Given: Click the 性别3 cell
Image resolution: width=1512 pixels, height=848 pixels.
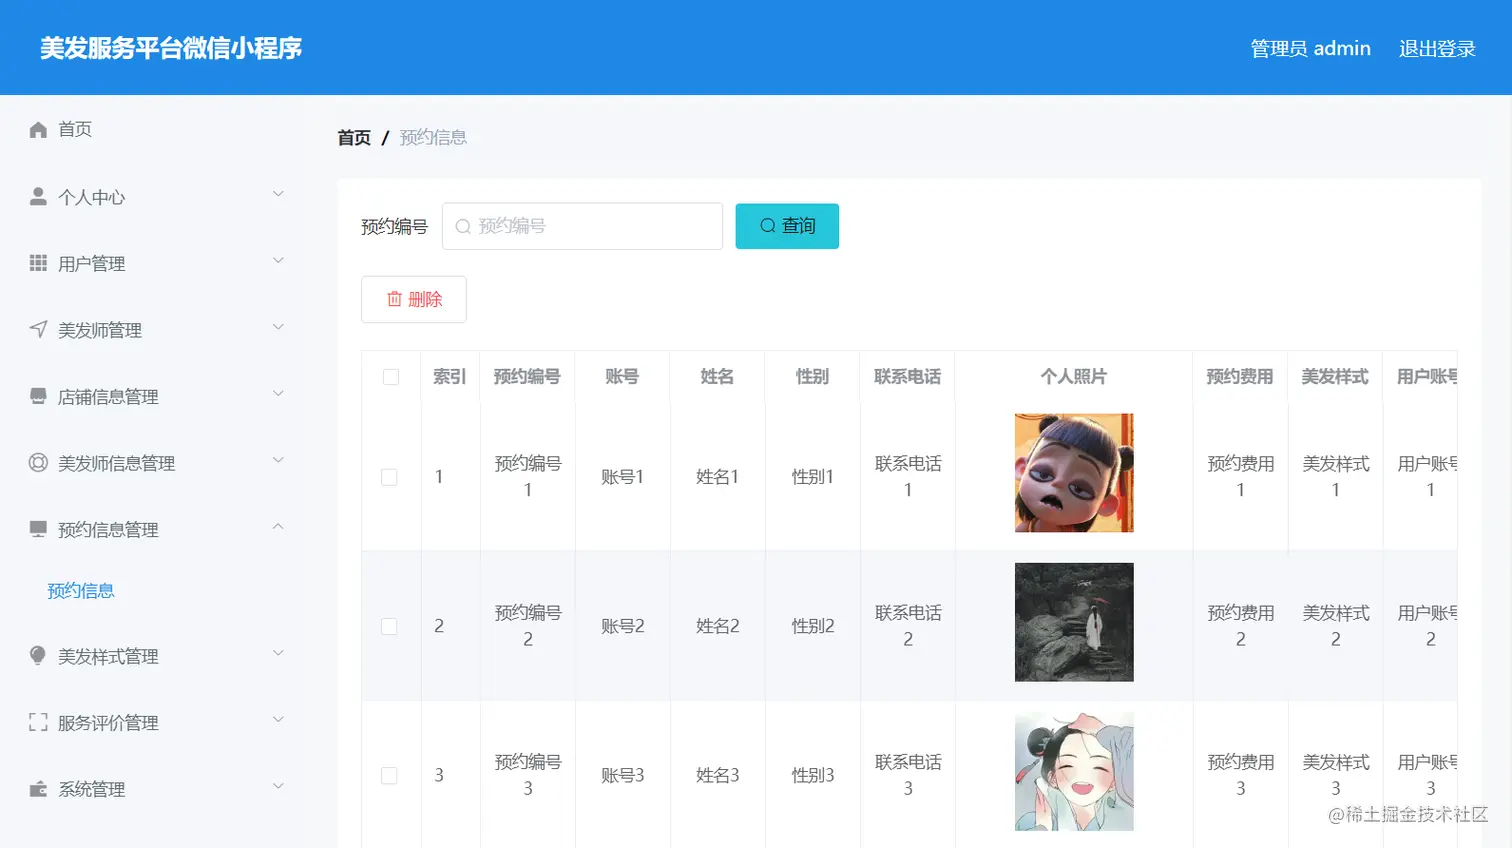Looking at the screenshot, I should (x=813, y=775).
